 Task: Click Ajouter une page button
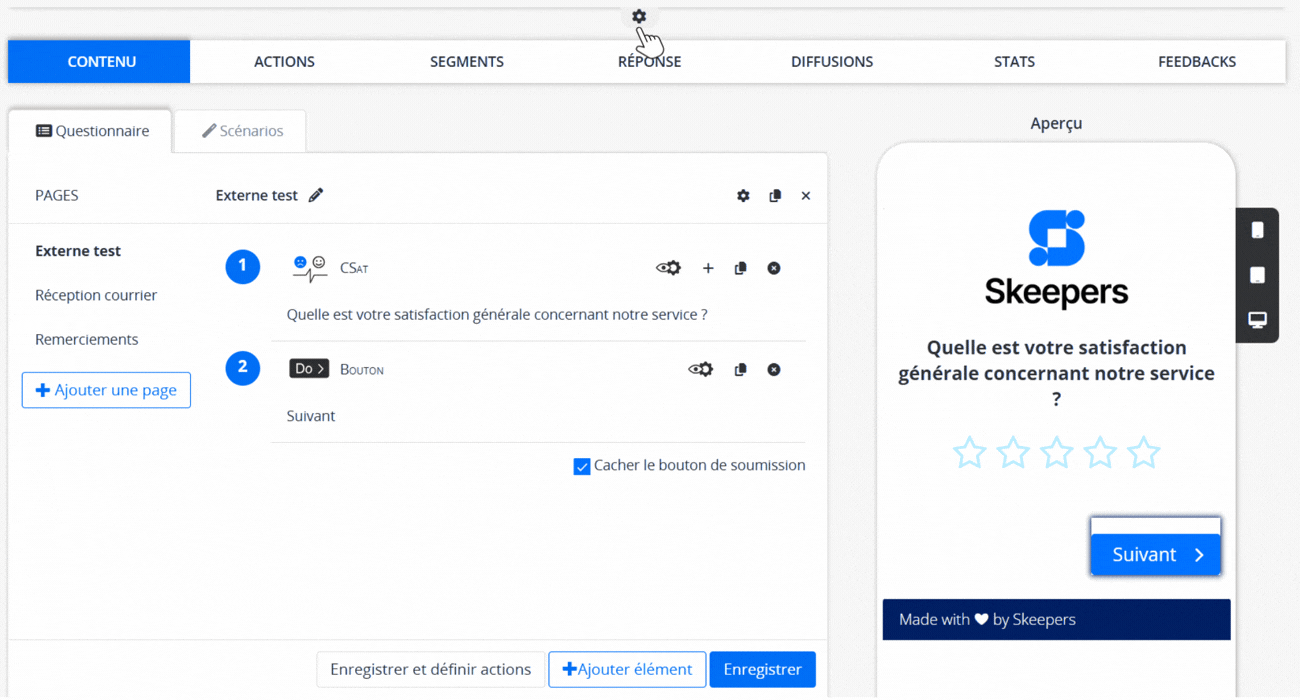pos(106,390)
